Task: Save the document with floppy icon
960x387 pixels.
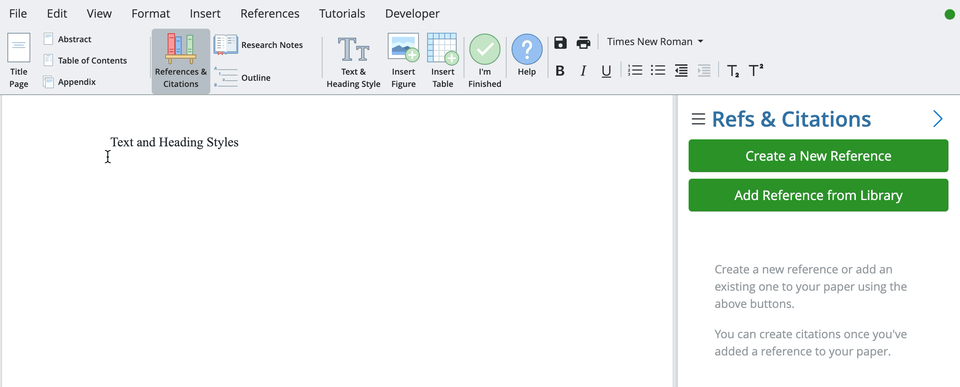Action: 560,42
